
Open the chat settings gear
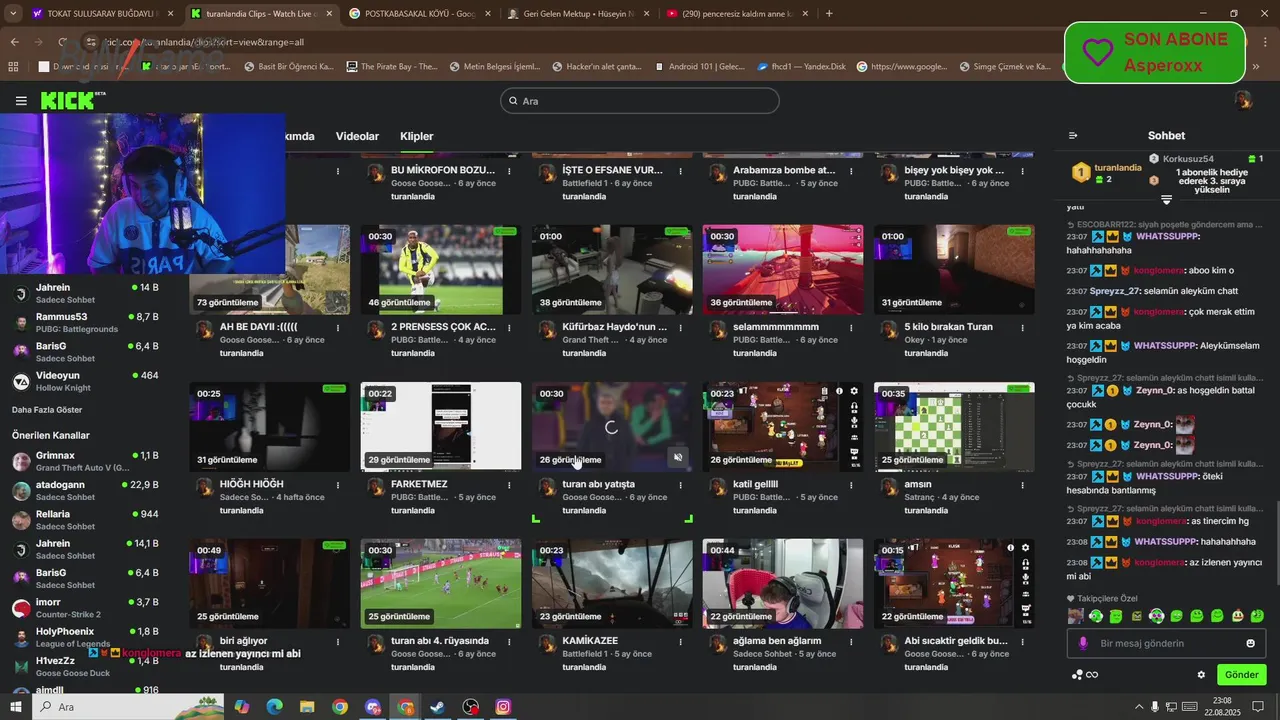point(1201,675)
